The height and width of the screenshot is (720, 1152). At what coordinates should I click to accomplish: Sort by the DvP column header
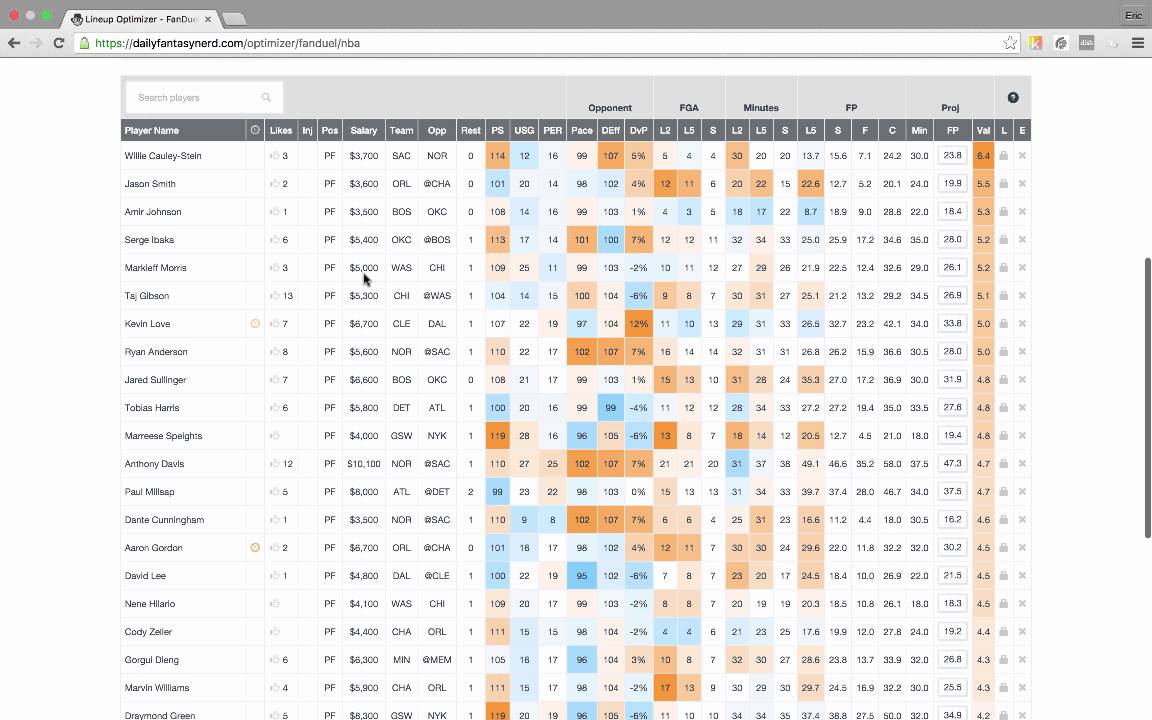point(638,131)
